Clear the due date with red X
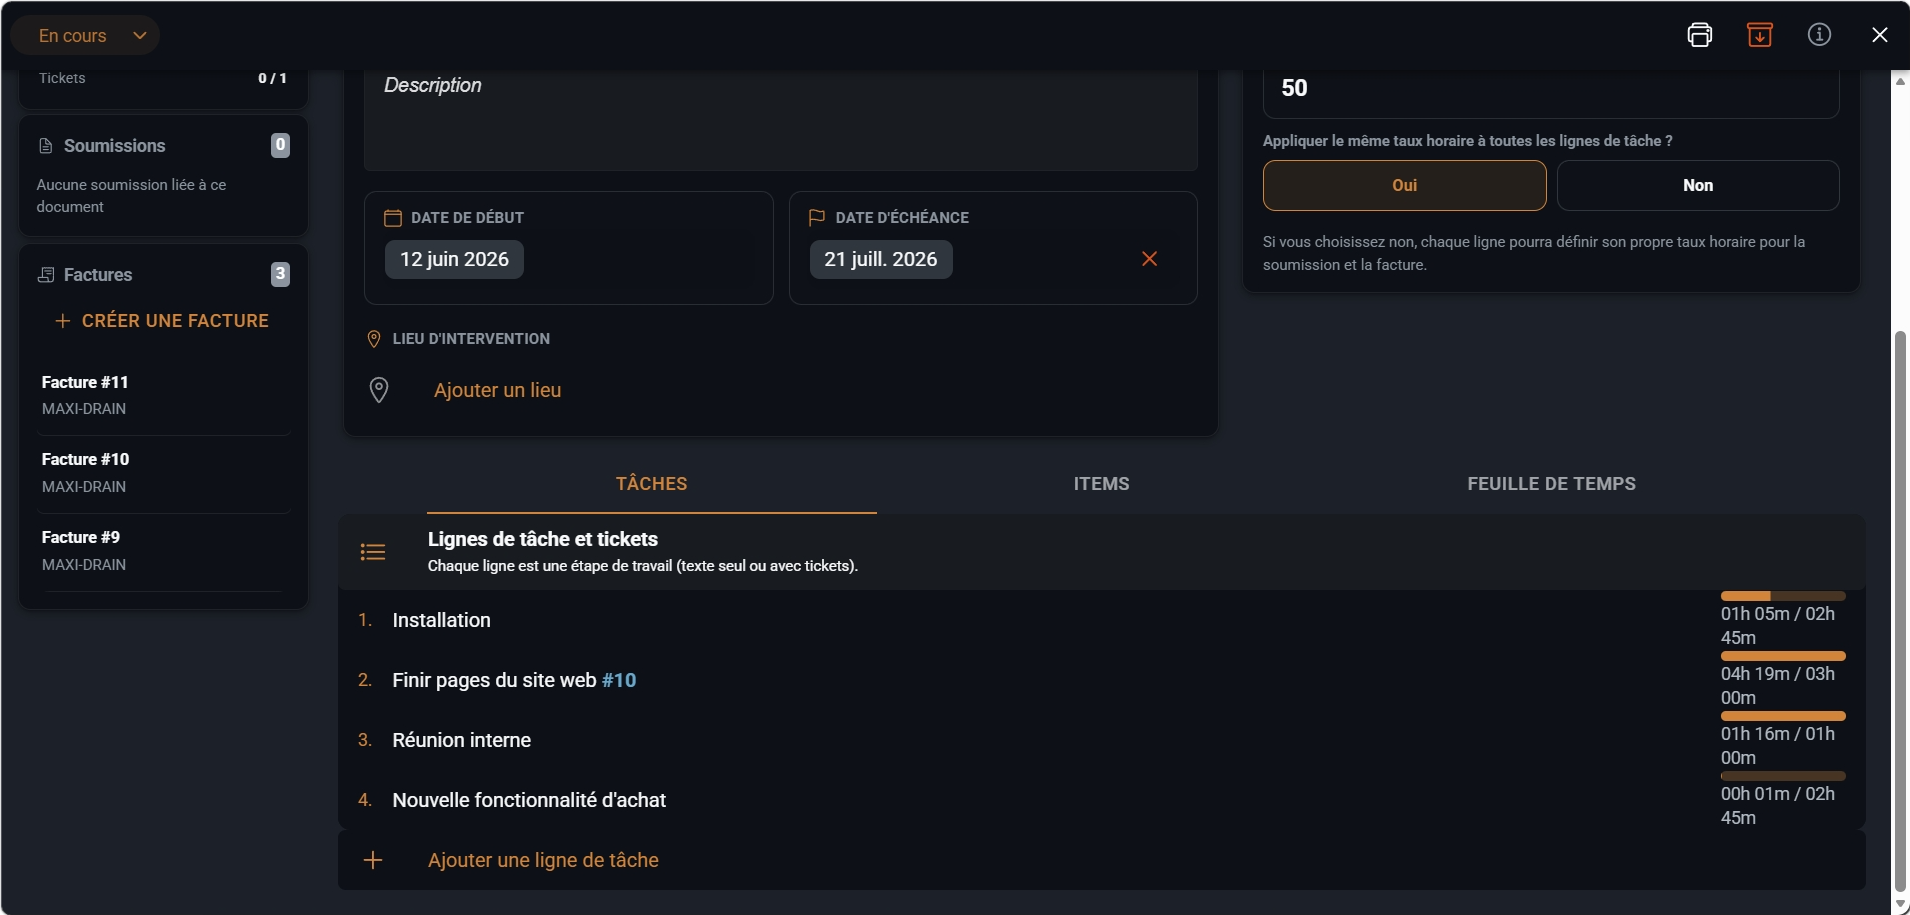This screenshot has height=915, width=1910. (x=1149, y=259)
